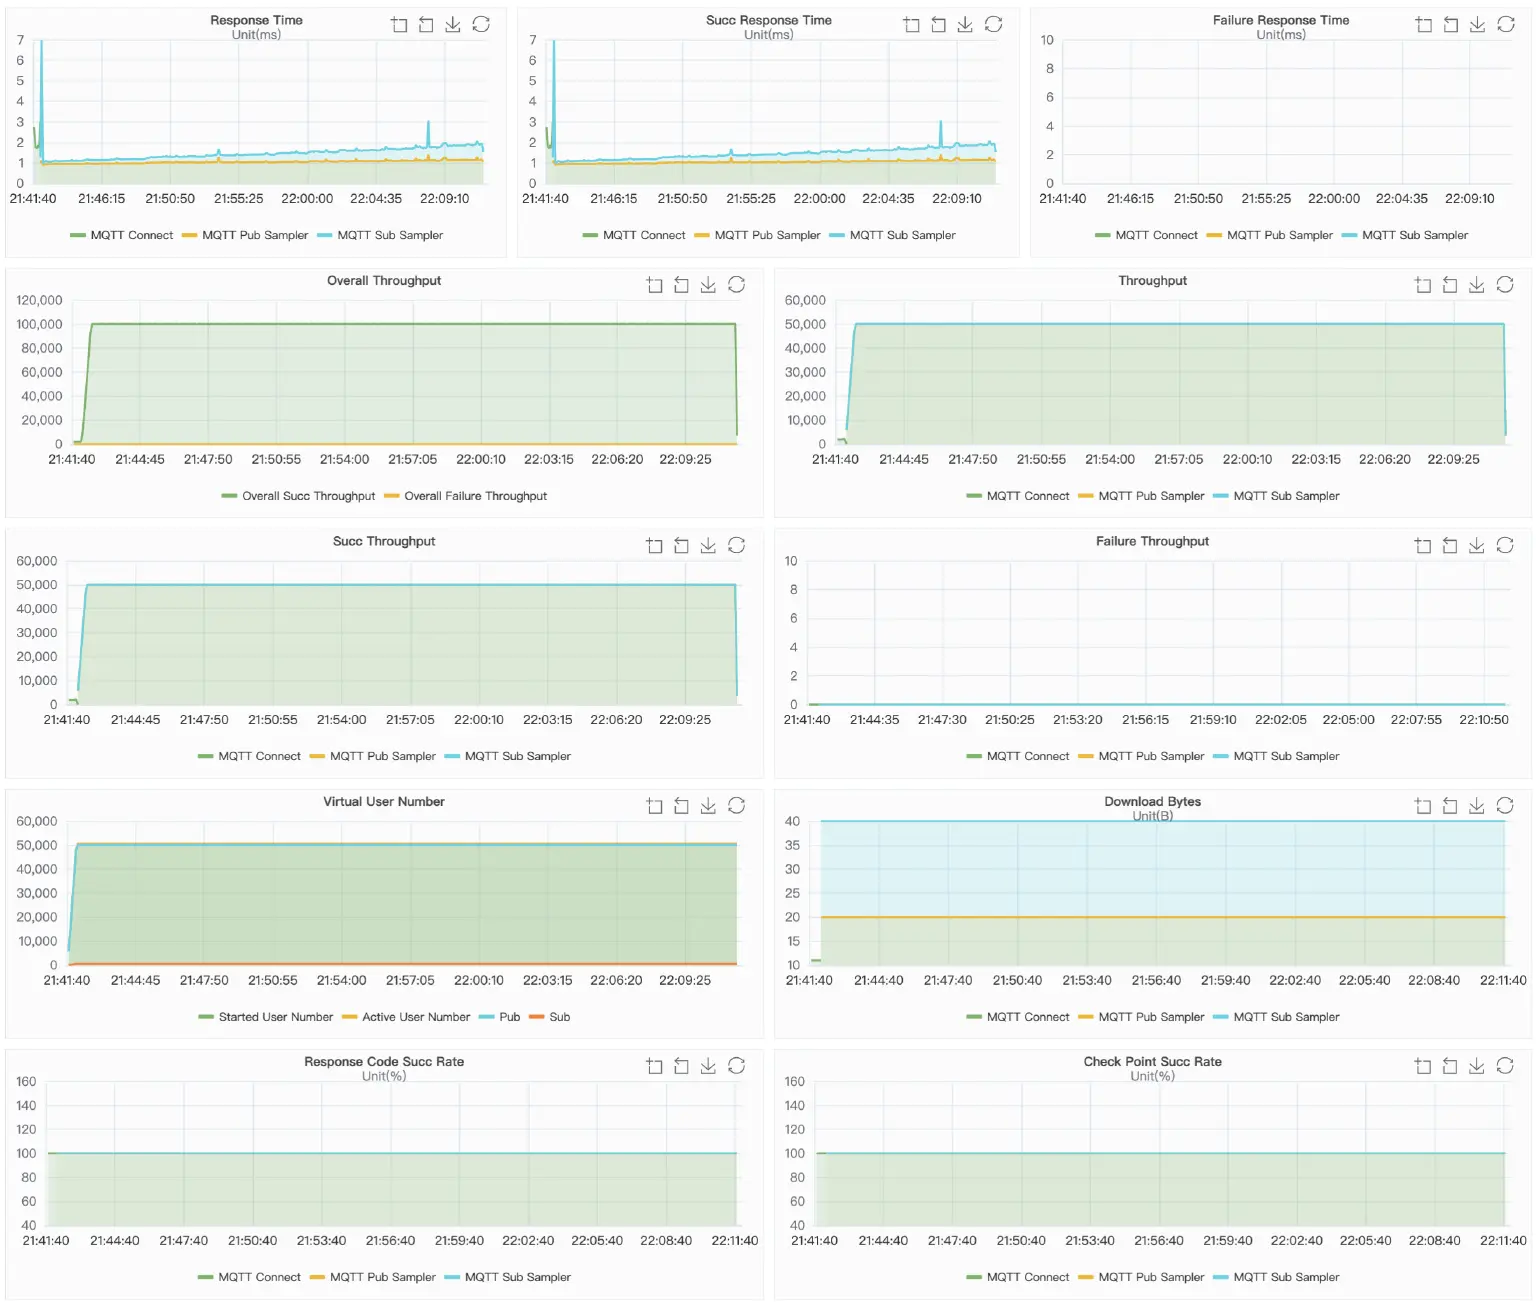Download the Virtual User Number chart
The image size is (1536, 1304).
708,806
